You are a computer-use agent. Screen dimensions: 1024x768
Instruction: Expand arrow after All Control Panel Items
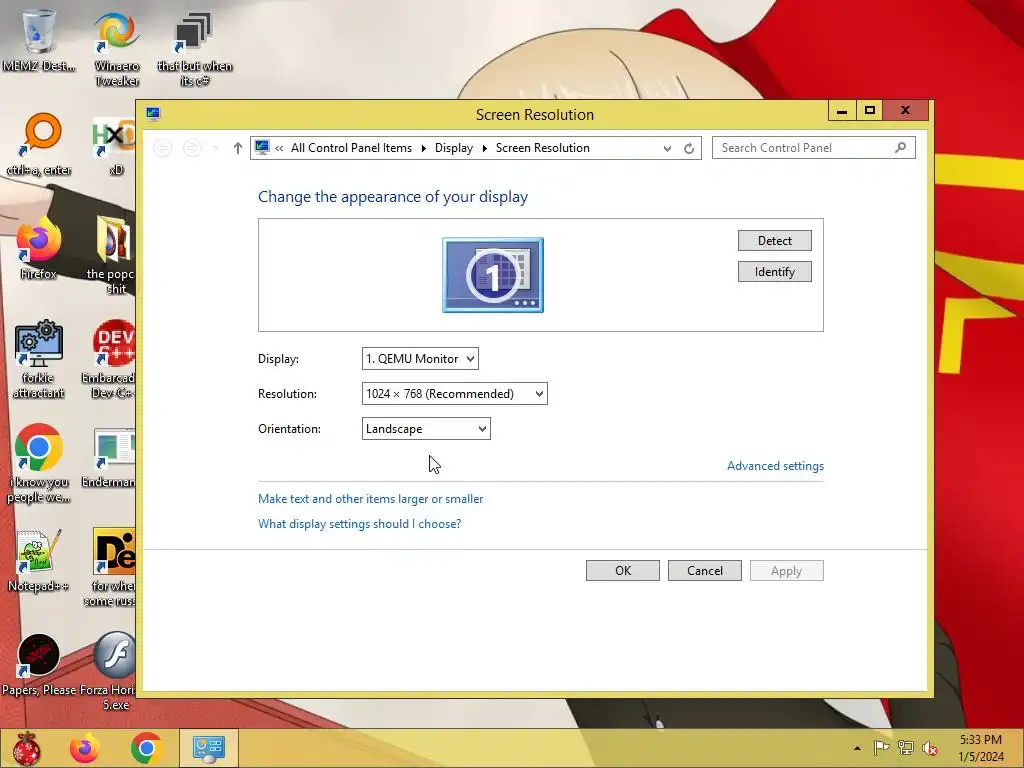(423, 148)
